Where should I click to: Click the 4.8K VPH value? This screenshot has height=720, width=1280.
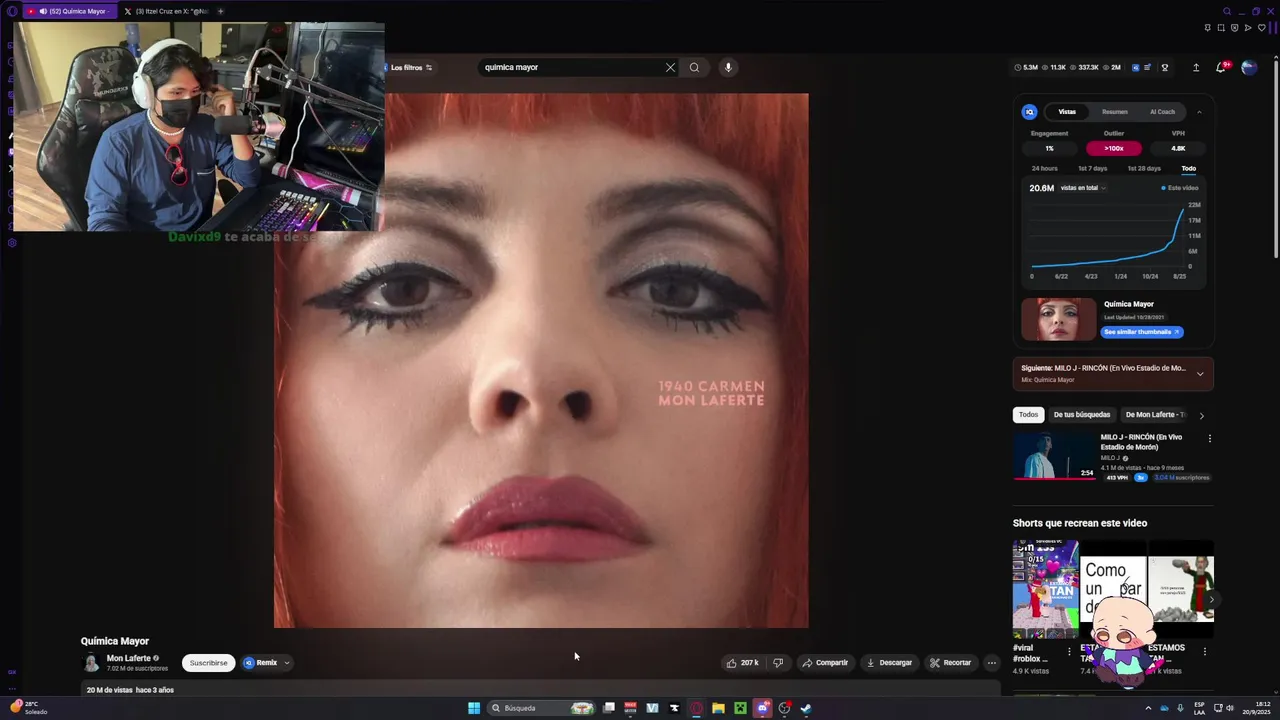coord(1178,148)
